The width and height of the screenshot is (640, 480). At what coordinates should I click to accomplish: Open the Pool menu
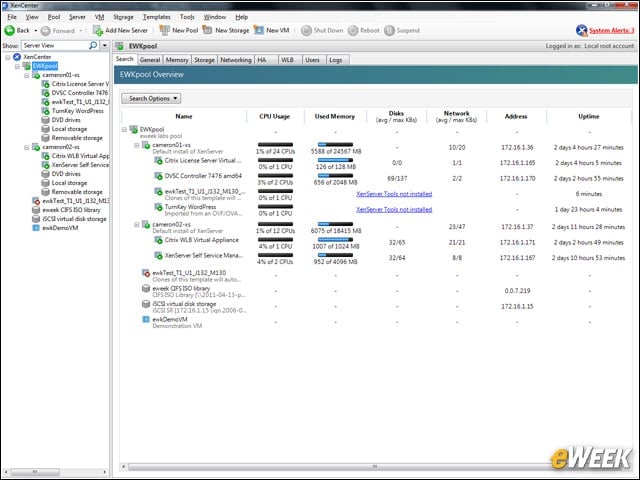[53, 17]
